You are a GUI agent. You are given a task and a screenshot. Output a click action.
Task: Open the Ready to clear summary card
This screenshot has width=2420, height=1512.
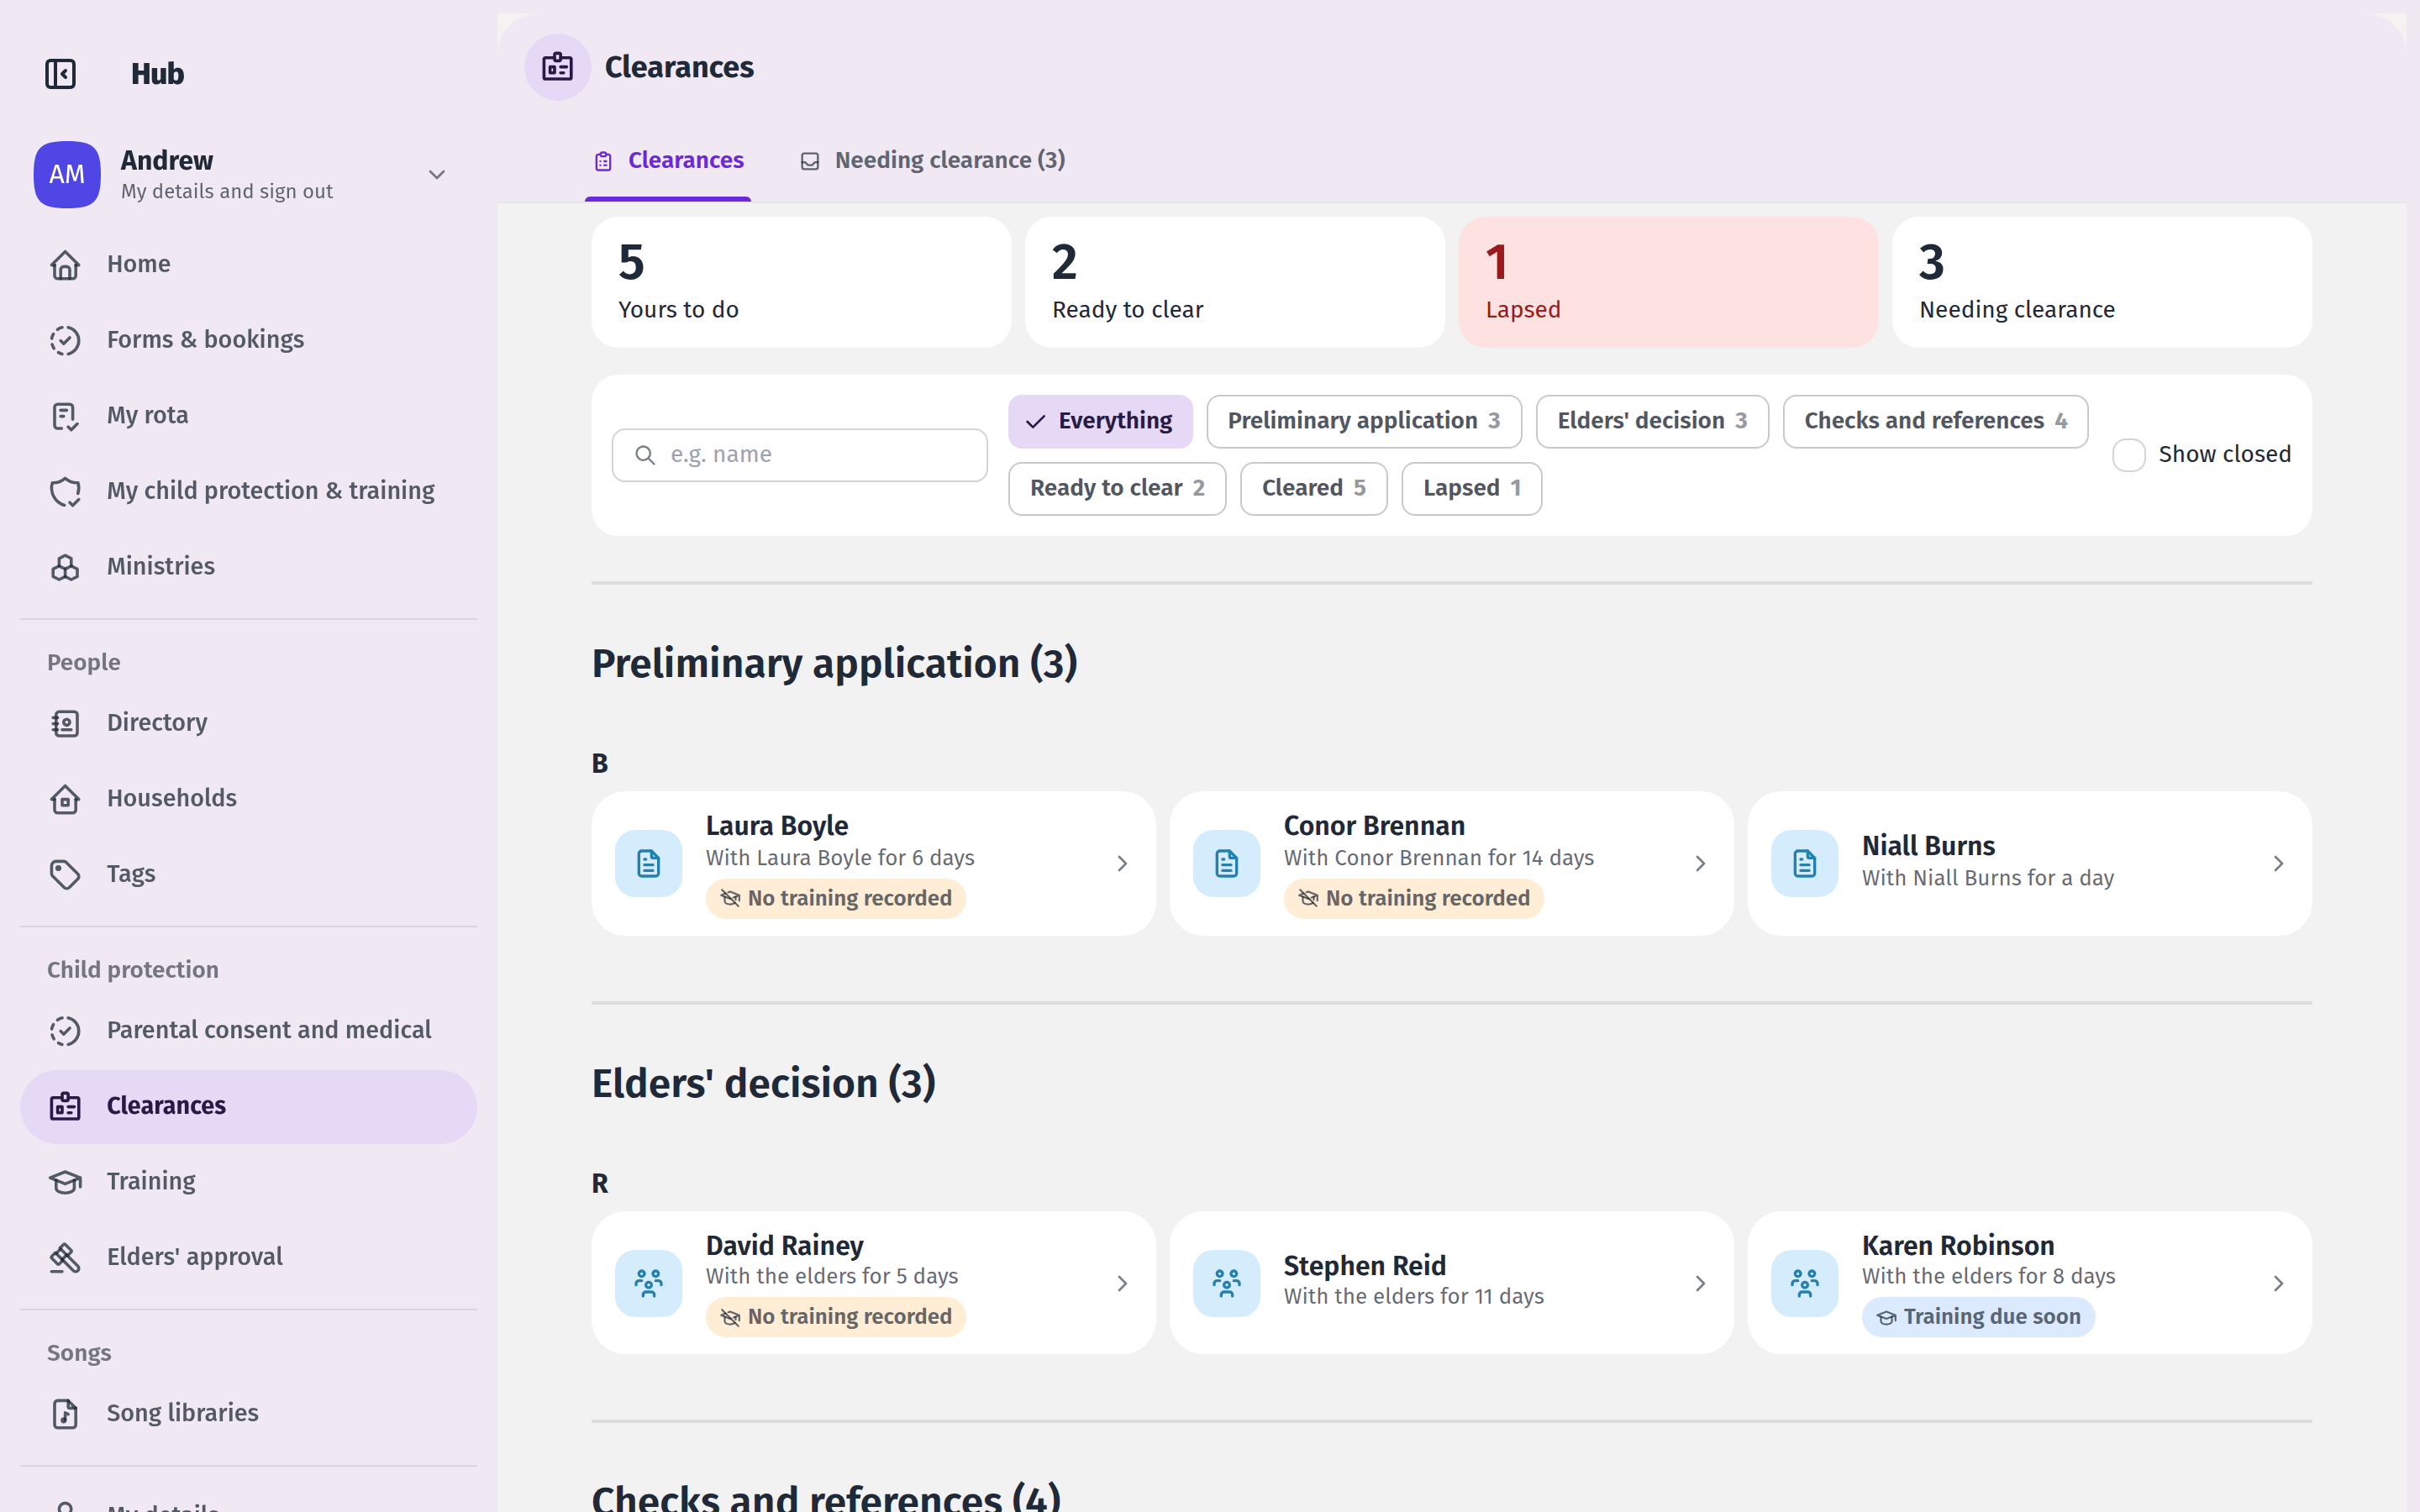click(x=1234, y=282)
